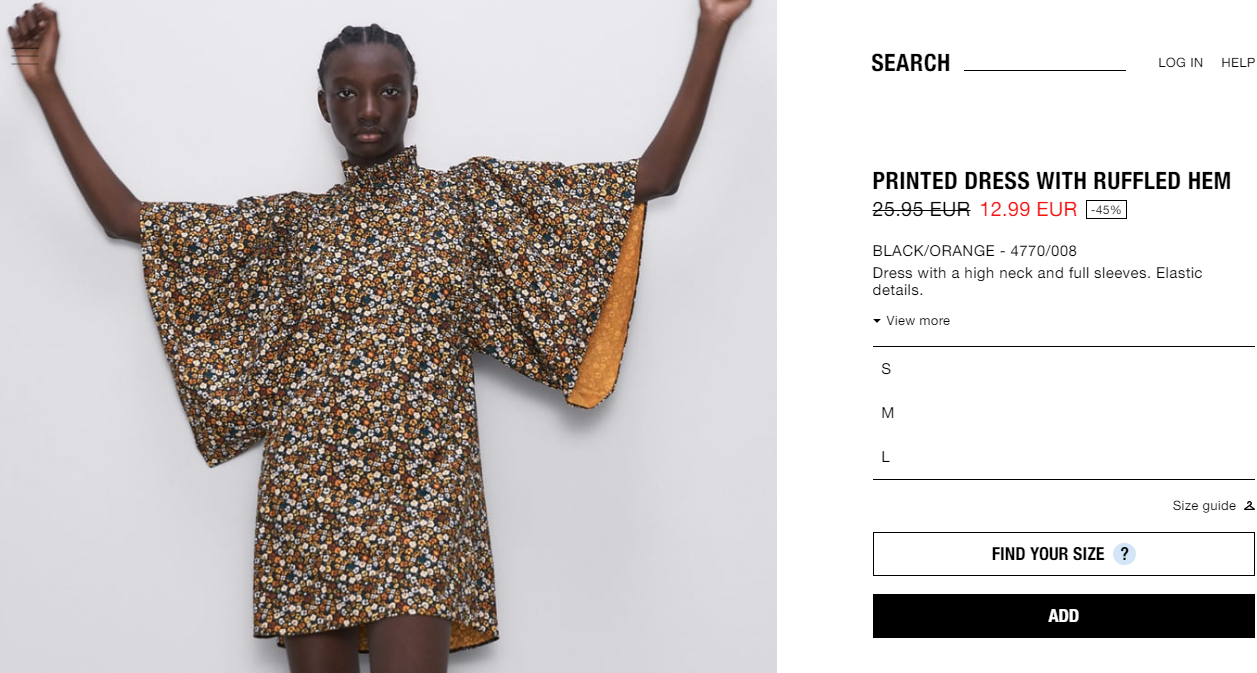Open the HELP section
Image resolution: width=1257 pixels, height=673 pixels.
1238,63
